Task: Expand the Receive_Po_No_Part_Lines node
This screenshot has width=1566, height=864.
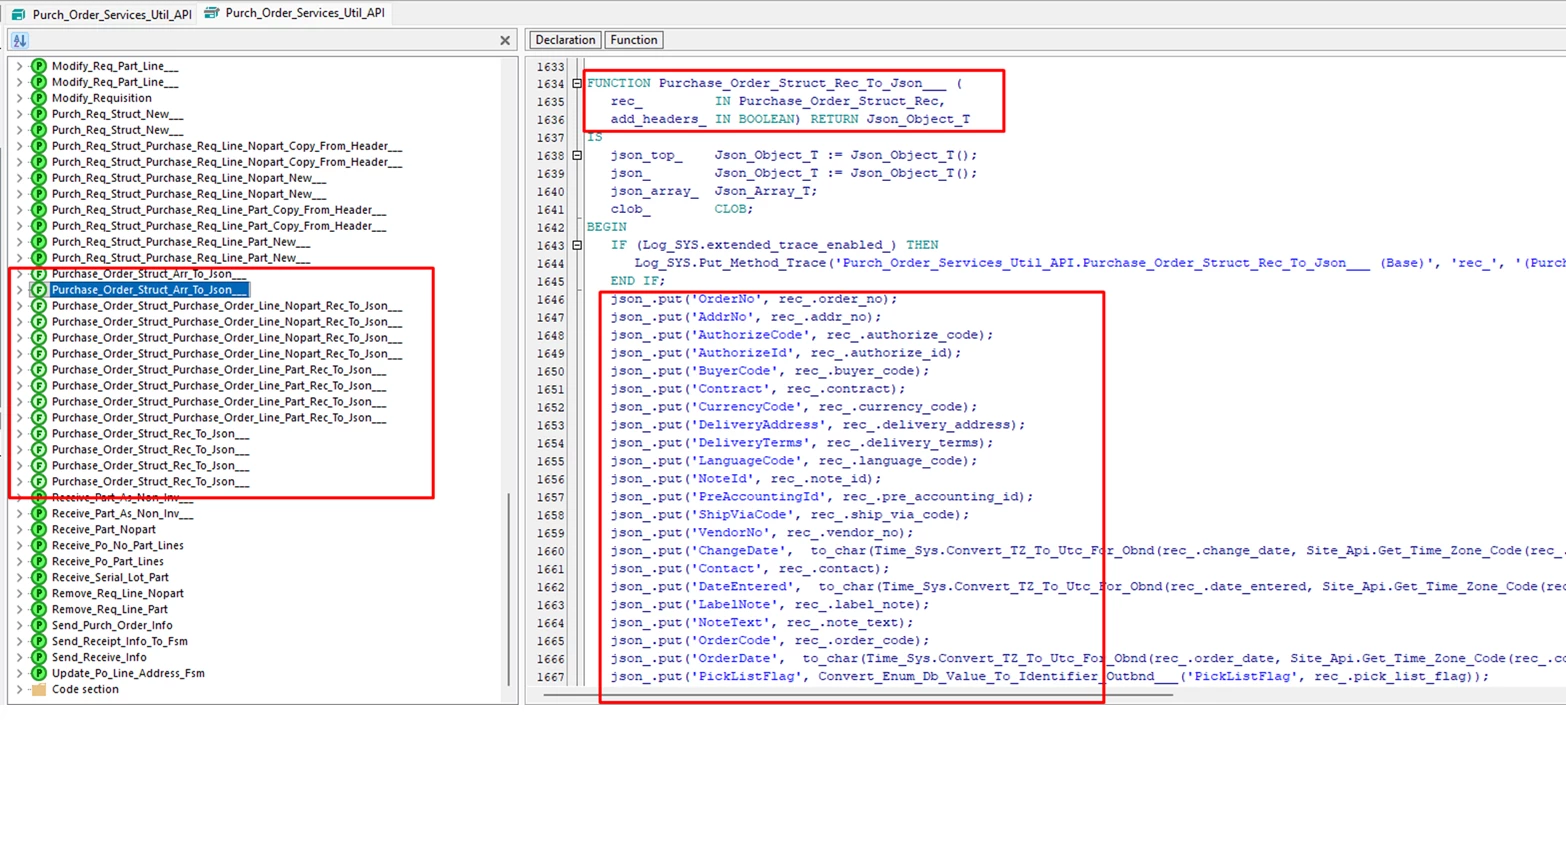Action: [19, 545]
